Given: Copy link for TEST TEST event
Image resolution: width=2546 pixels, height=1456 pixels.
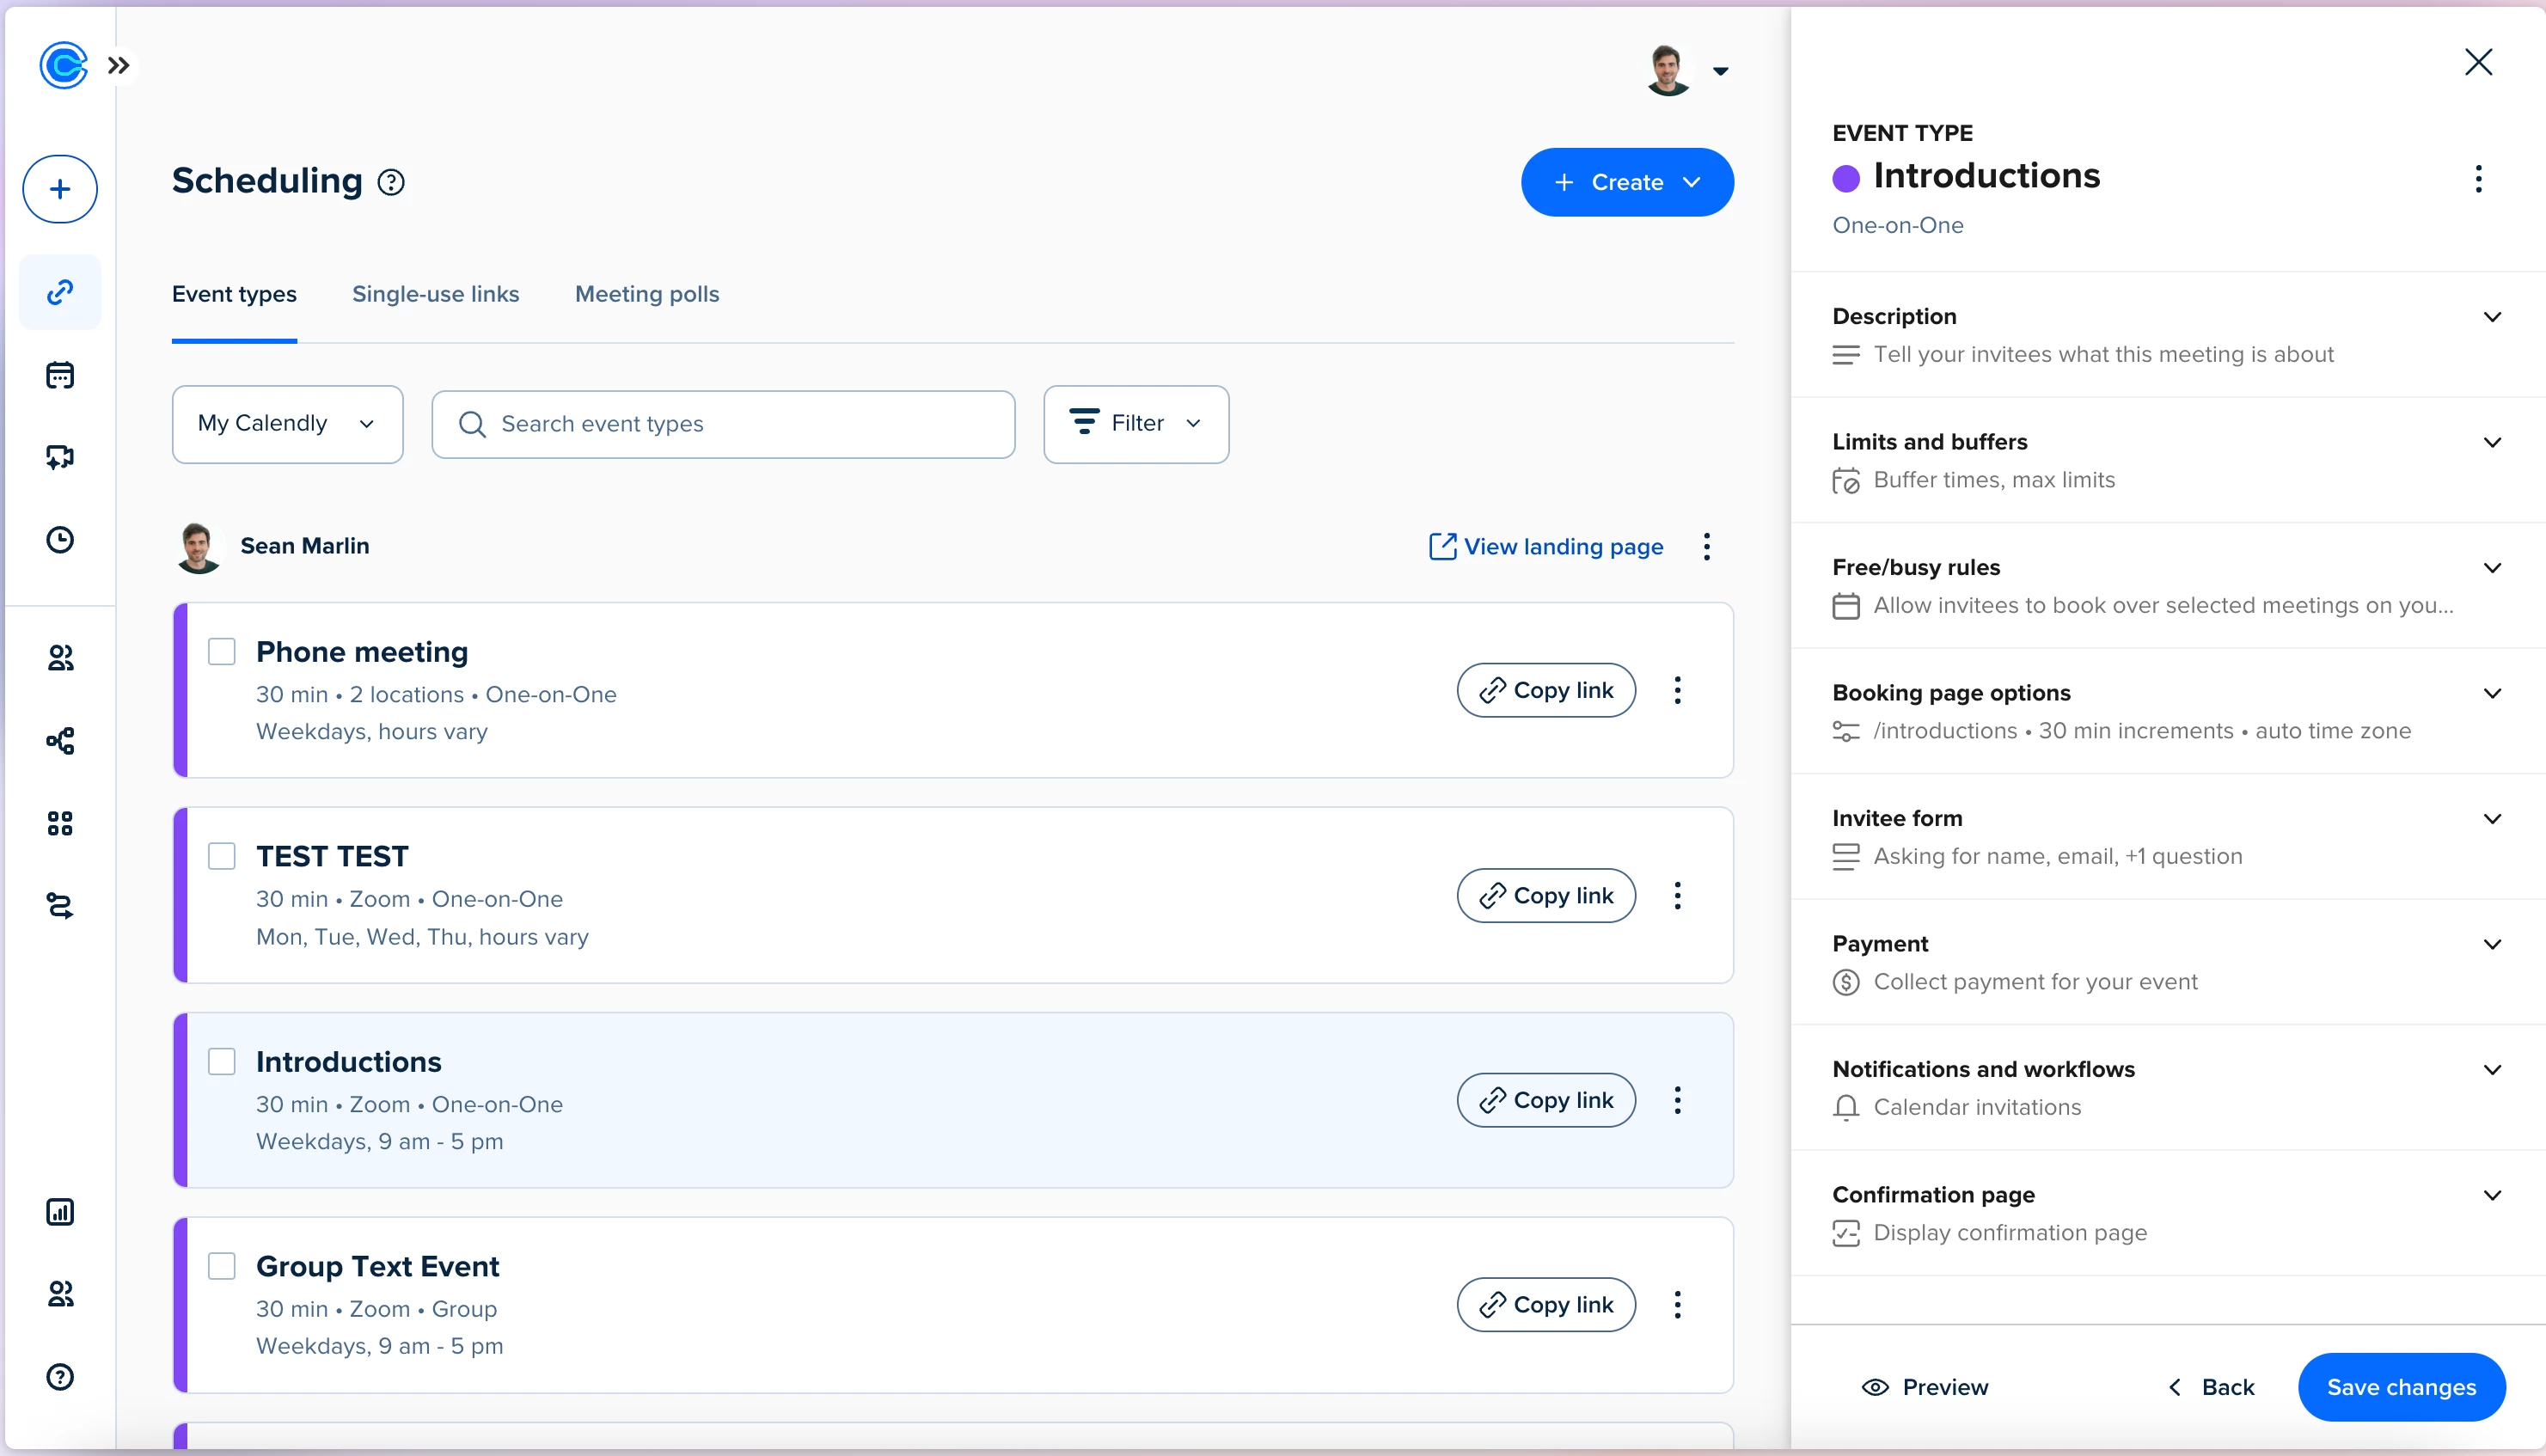Looking at the screenshot, I should pos(1546,895).
